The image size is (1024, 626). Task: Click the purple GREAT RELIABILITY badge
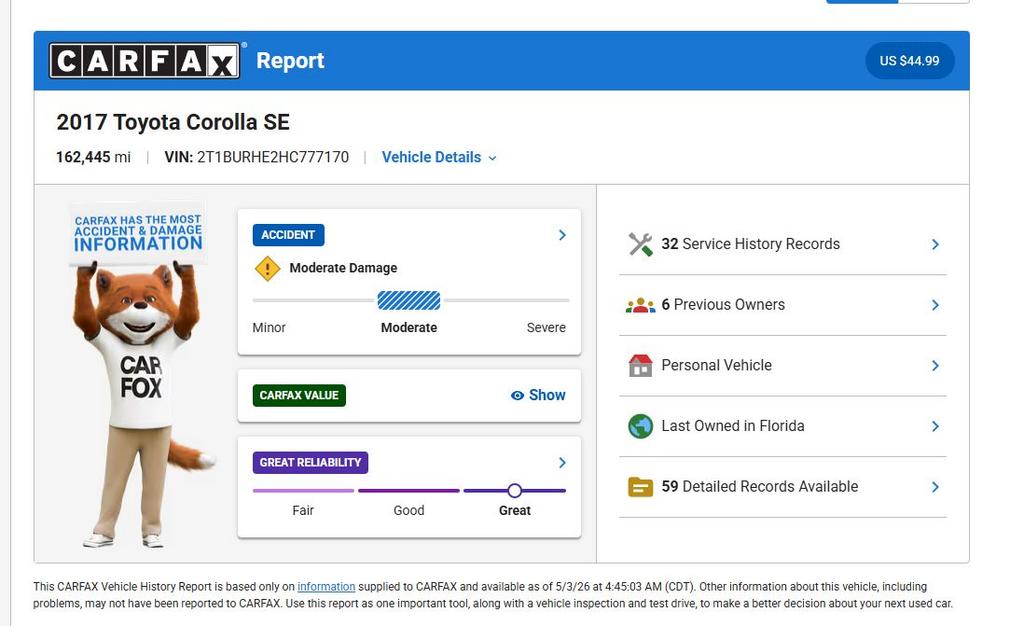point(310,462)
